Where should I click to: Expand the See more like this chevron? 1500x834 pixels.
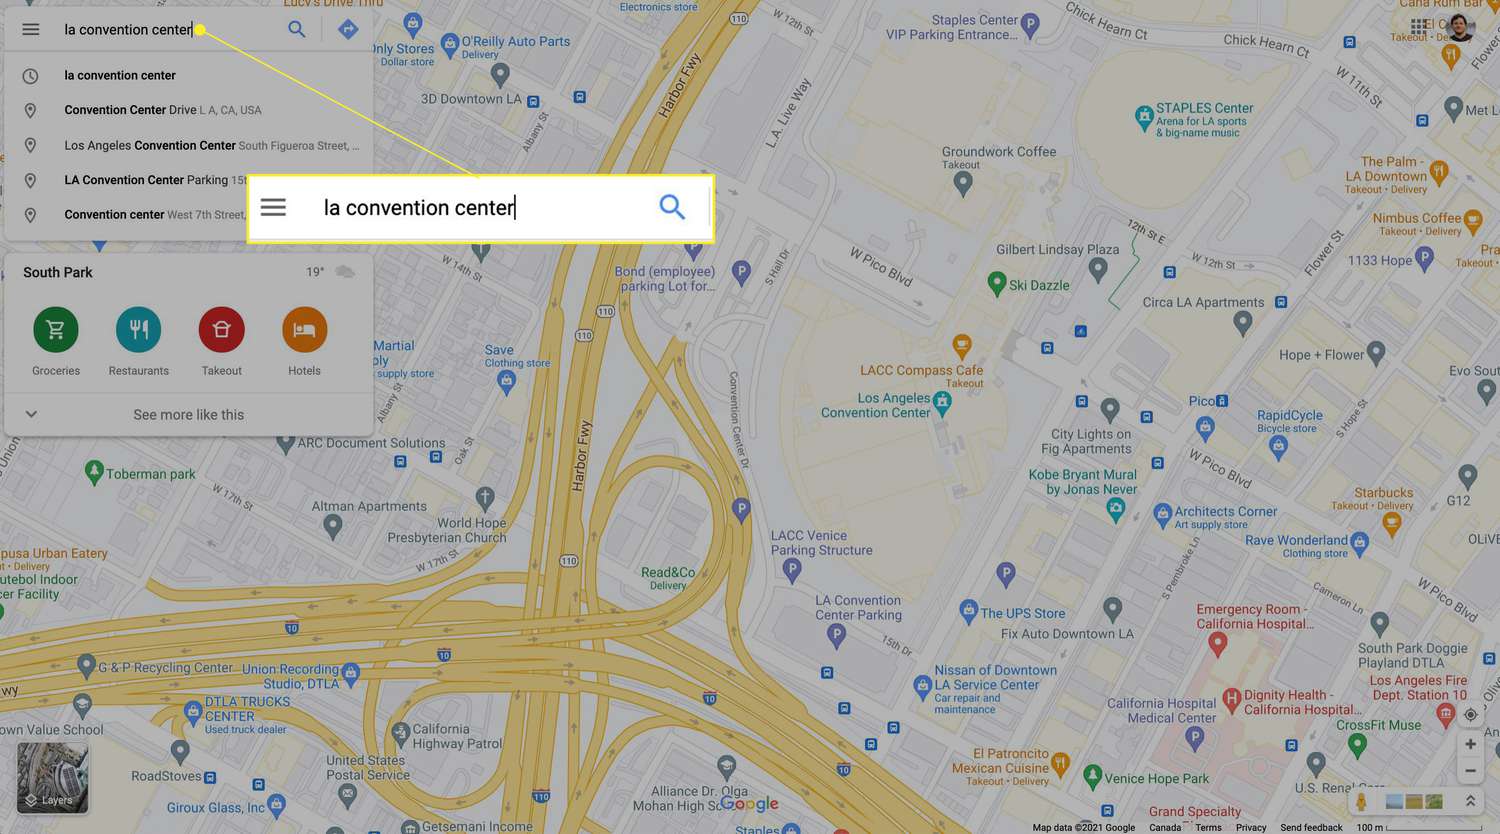click(31, 414)
